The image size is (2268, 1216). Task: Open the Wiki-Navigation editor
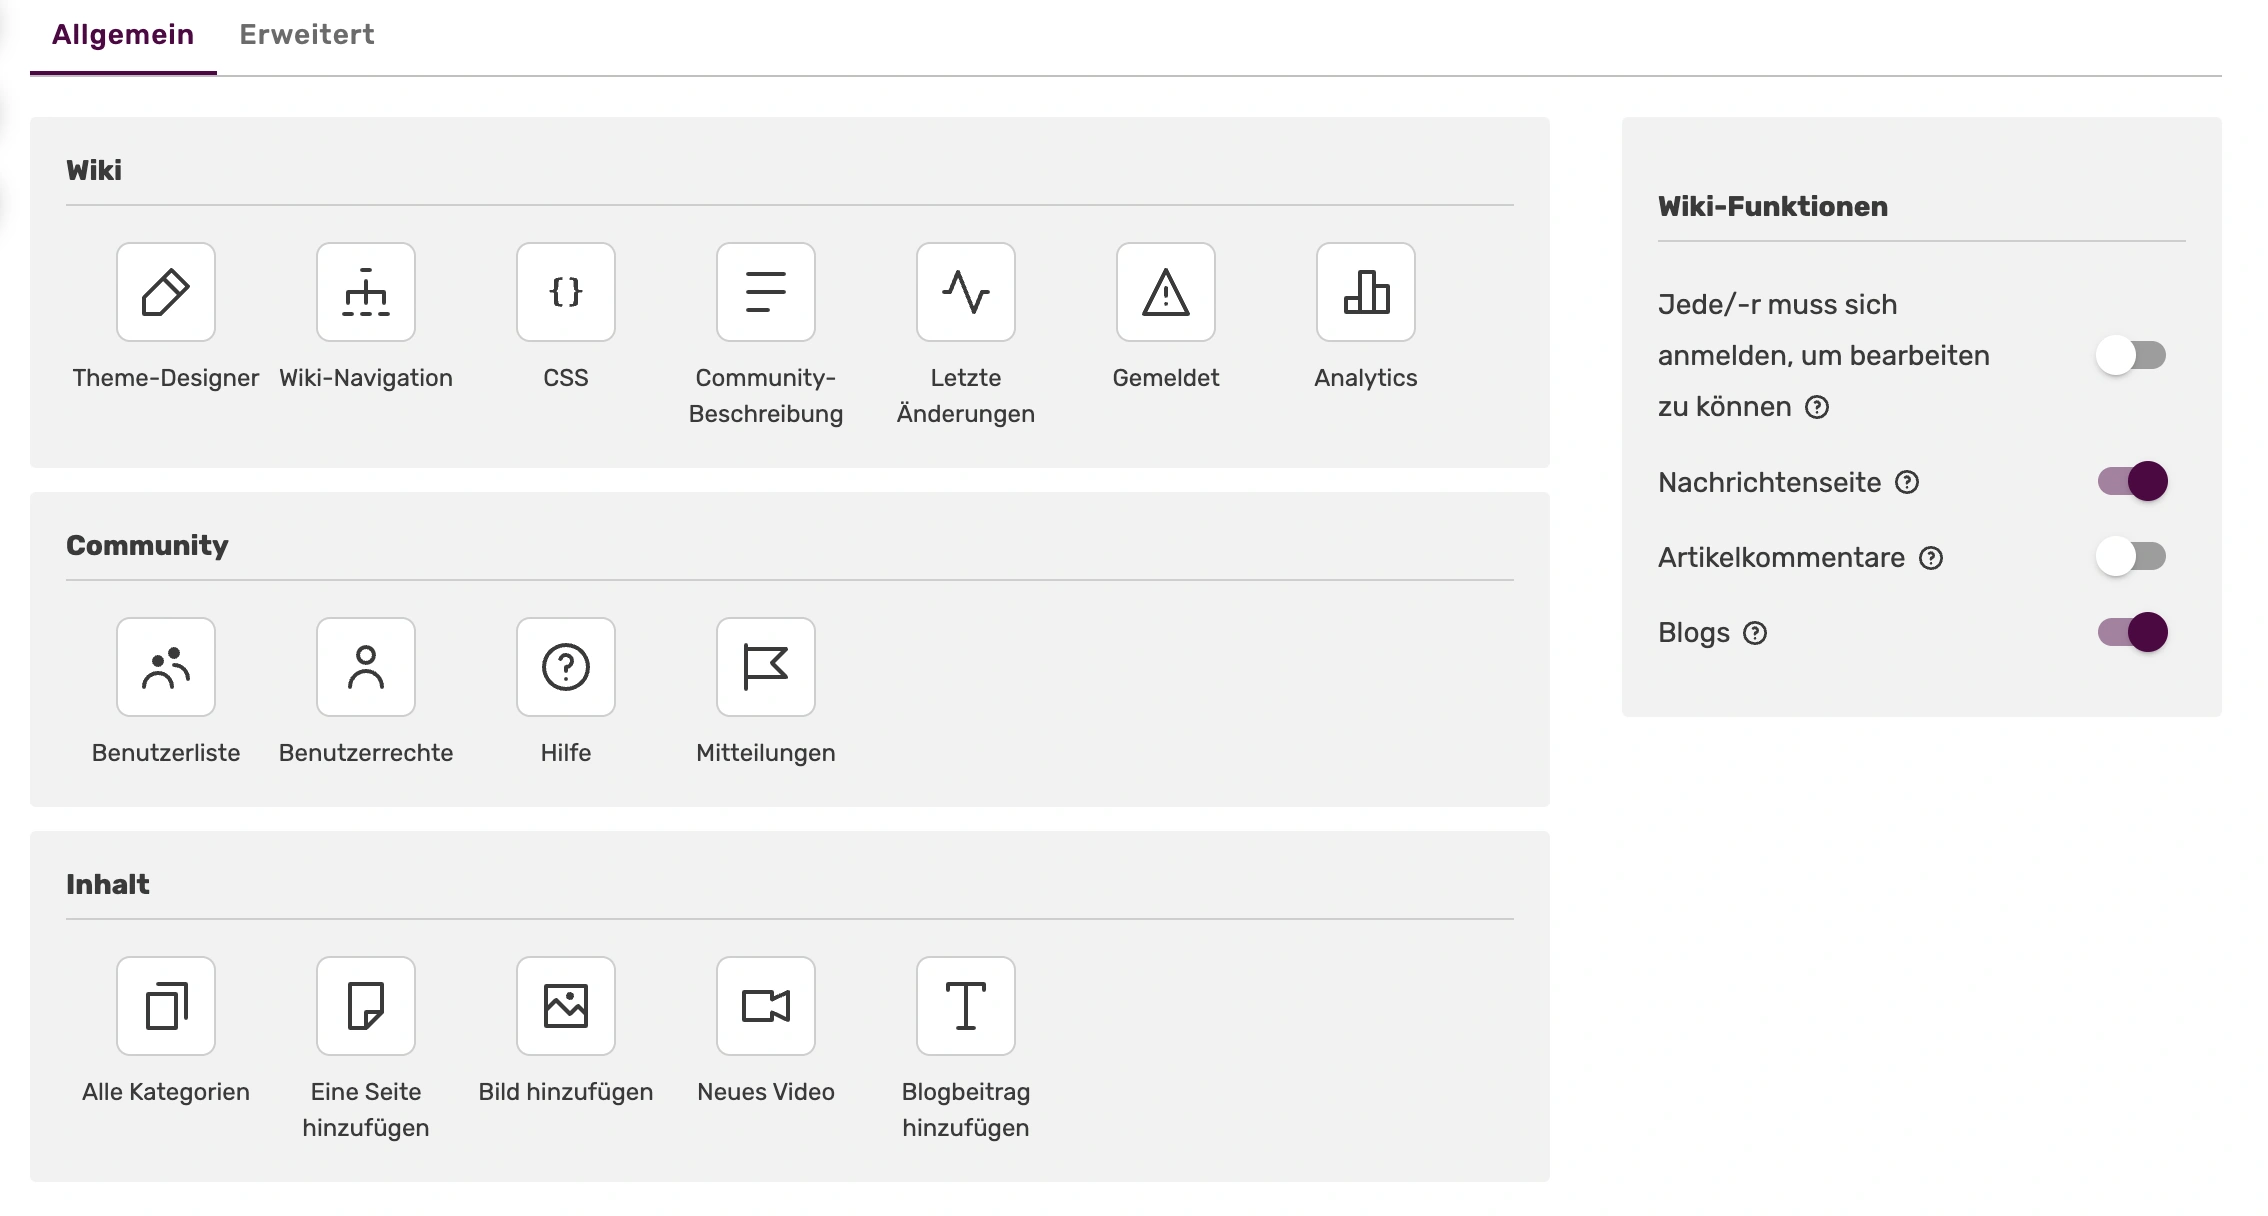tap(366, 292)
